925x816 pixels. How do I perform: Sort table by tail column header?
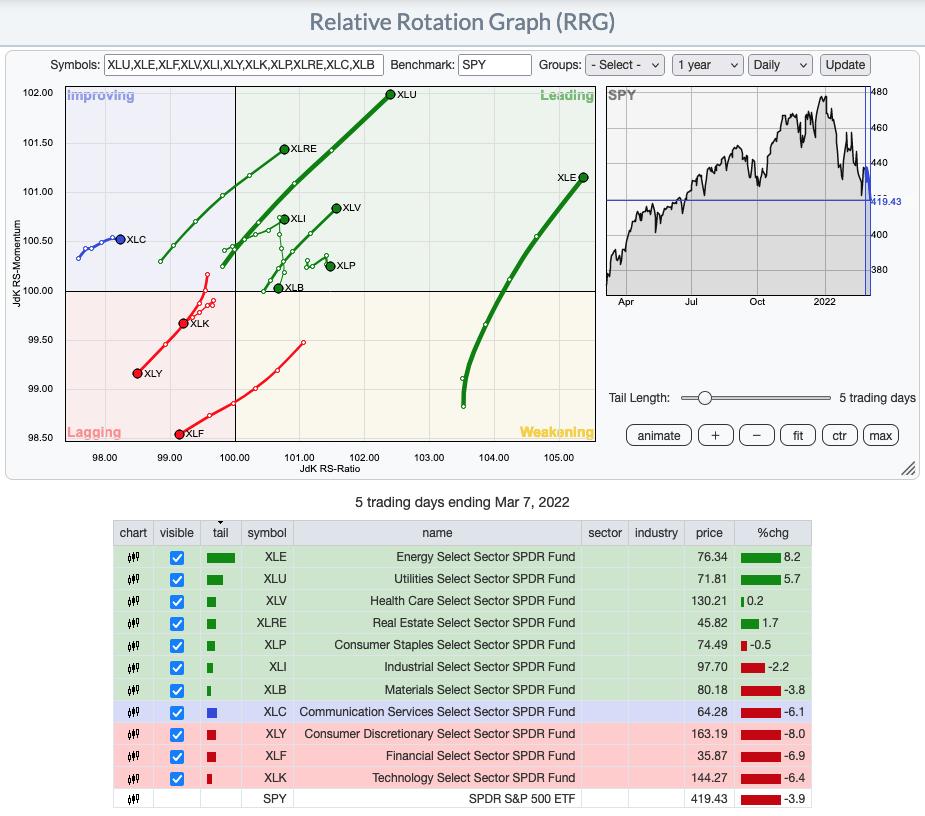tap(221, 533)
